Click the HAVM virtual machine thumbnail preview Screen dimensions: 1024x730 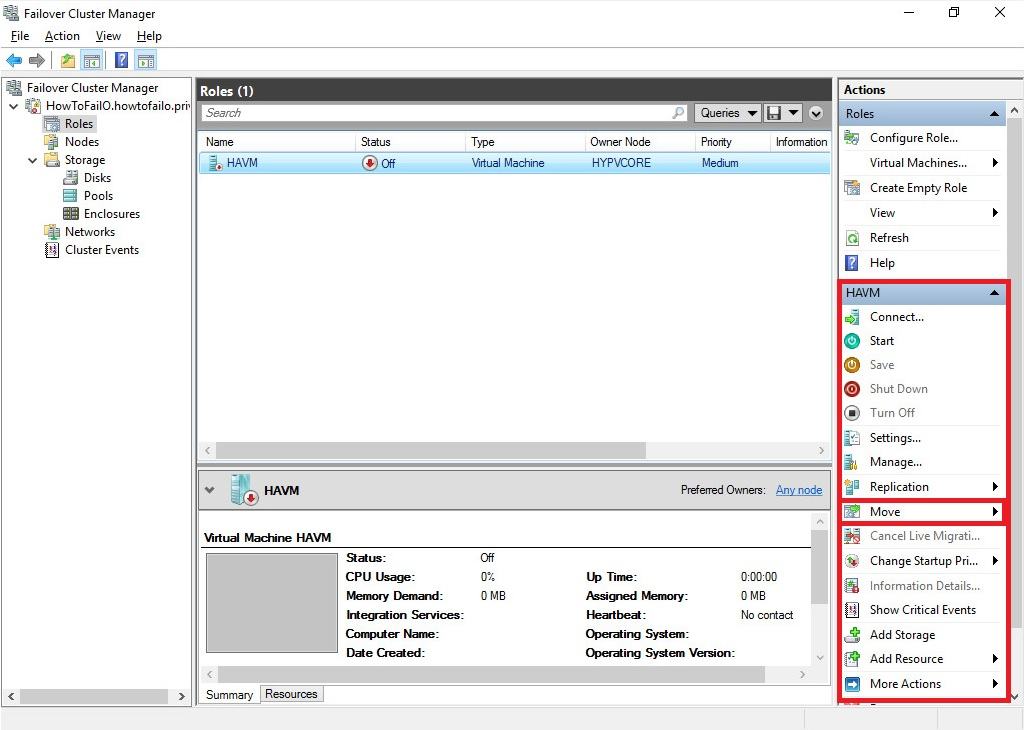[x=272, y=603]
